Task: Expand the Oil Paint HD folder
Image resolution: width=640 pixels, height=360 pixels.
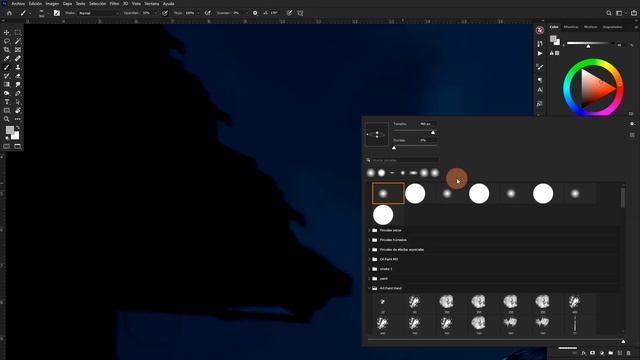Action: click(369, 259)
